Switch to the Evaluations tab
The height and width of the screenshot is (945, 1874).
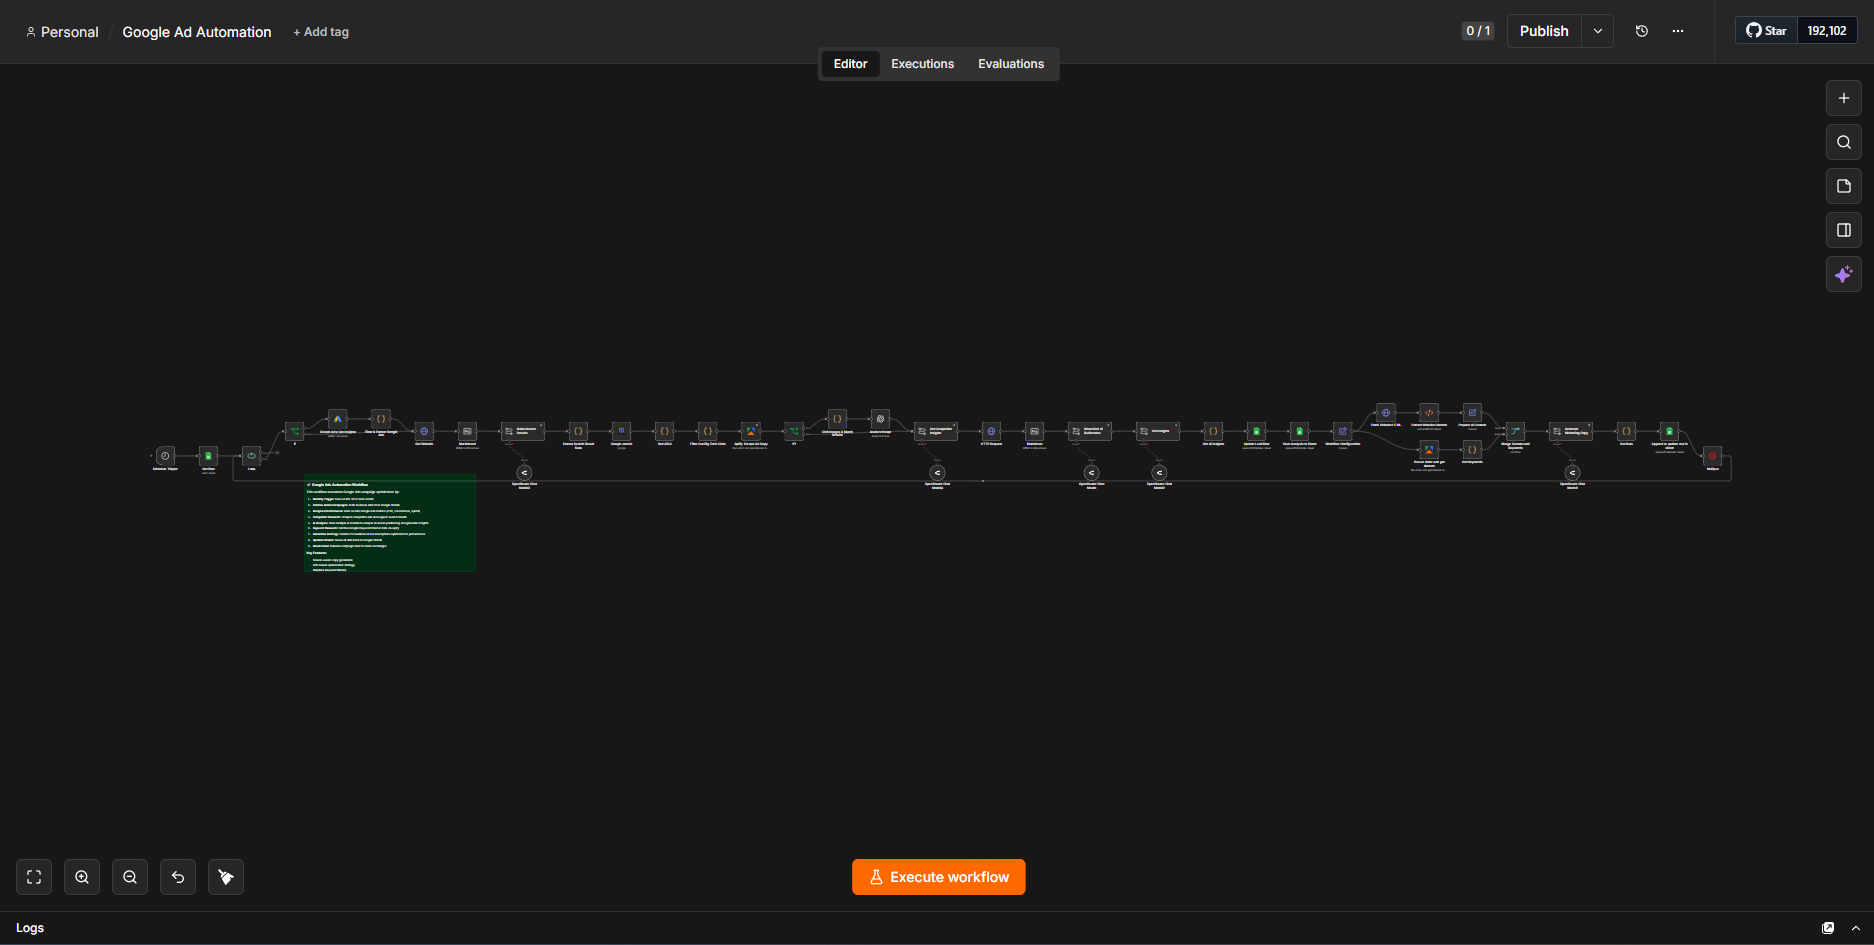point(1011,64)
